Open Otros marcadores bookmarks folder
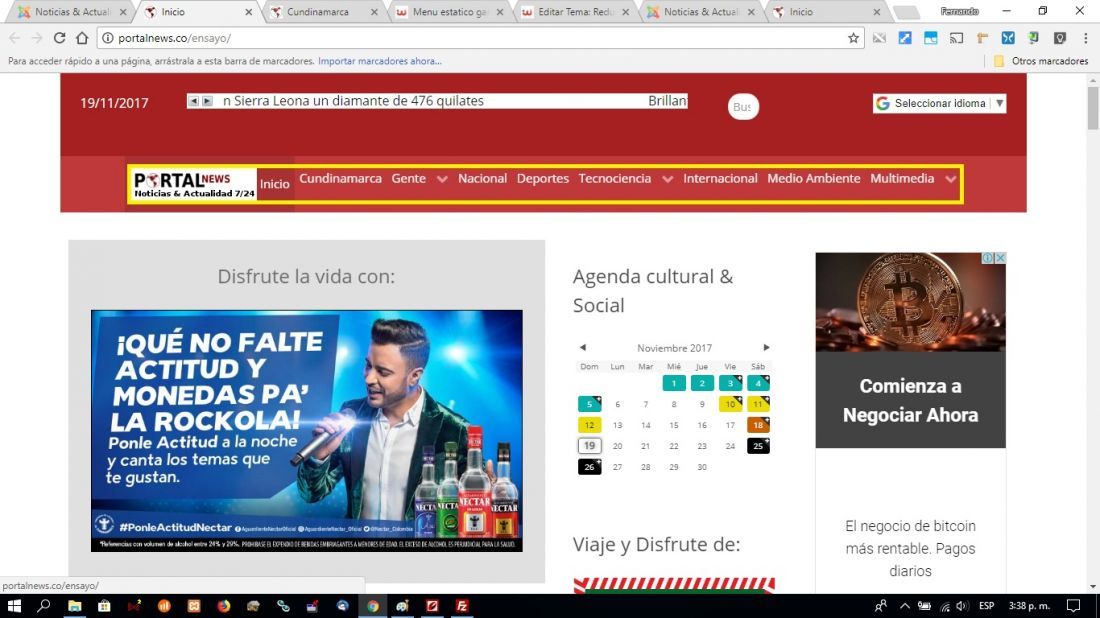 click(x=1041, y=61)
